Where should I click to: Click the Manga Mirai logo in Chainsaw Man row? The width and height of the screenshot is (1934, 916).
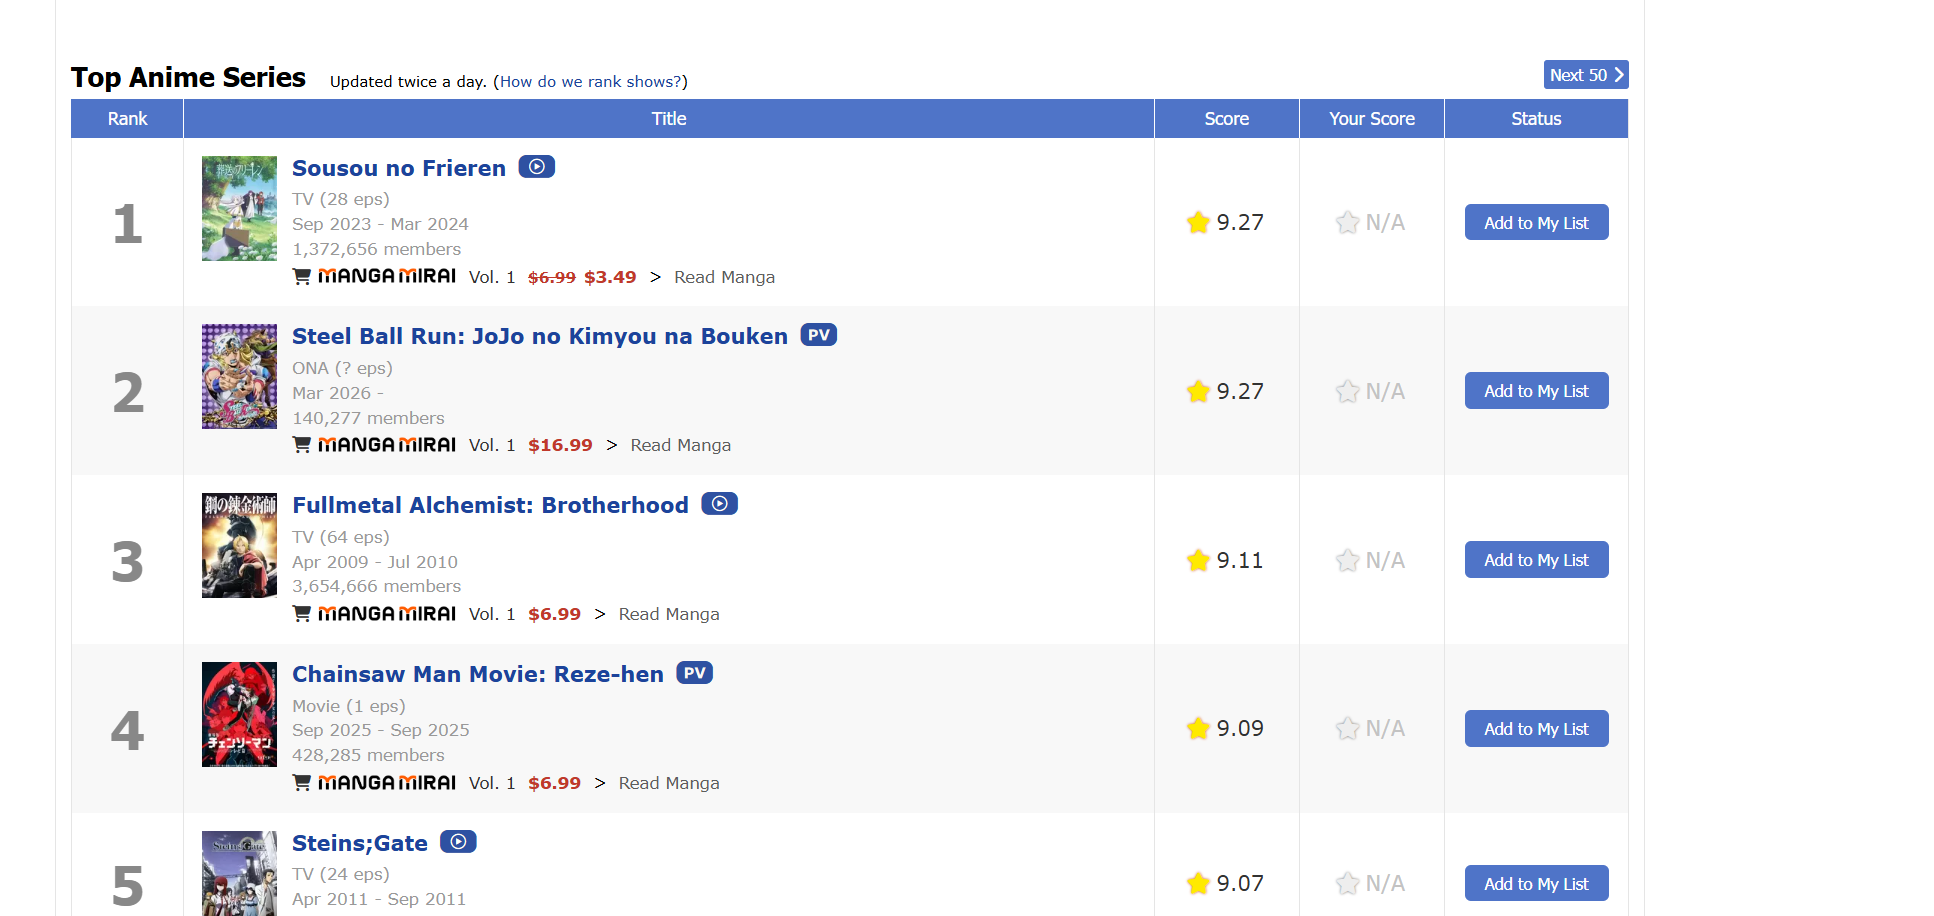tap(387, 783)
